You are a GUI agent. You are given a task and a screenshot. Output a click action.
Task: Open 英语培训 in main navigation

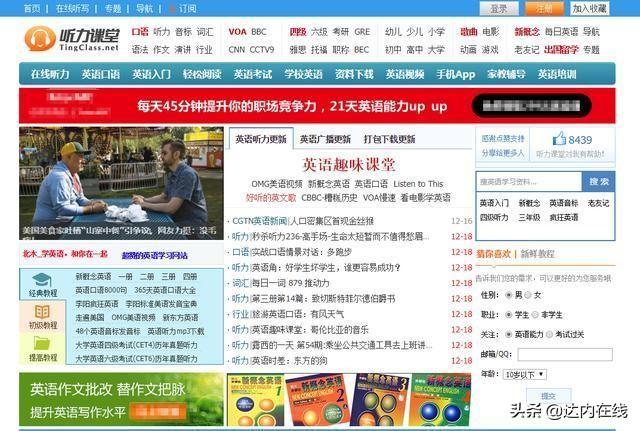557,74
